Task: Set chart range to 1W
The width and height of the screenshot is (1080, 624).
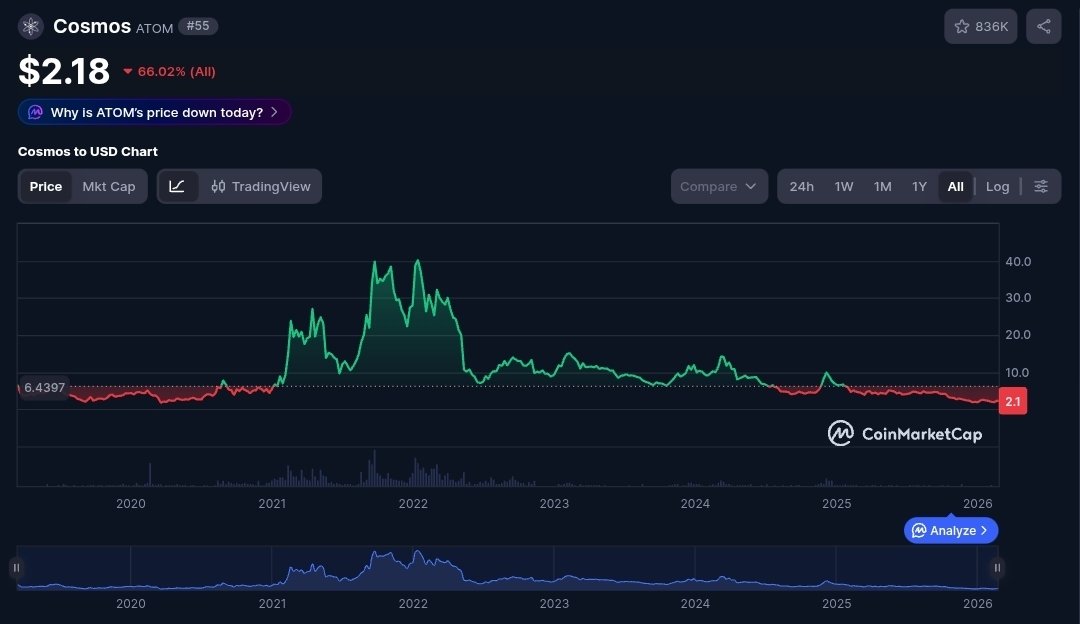Action: 844,187
